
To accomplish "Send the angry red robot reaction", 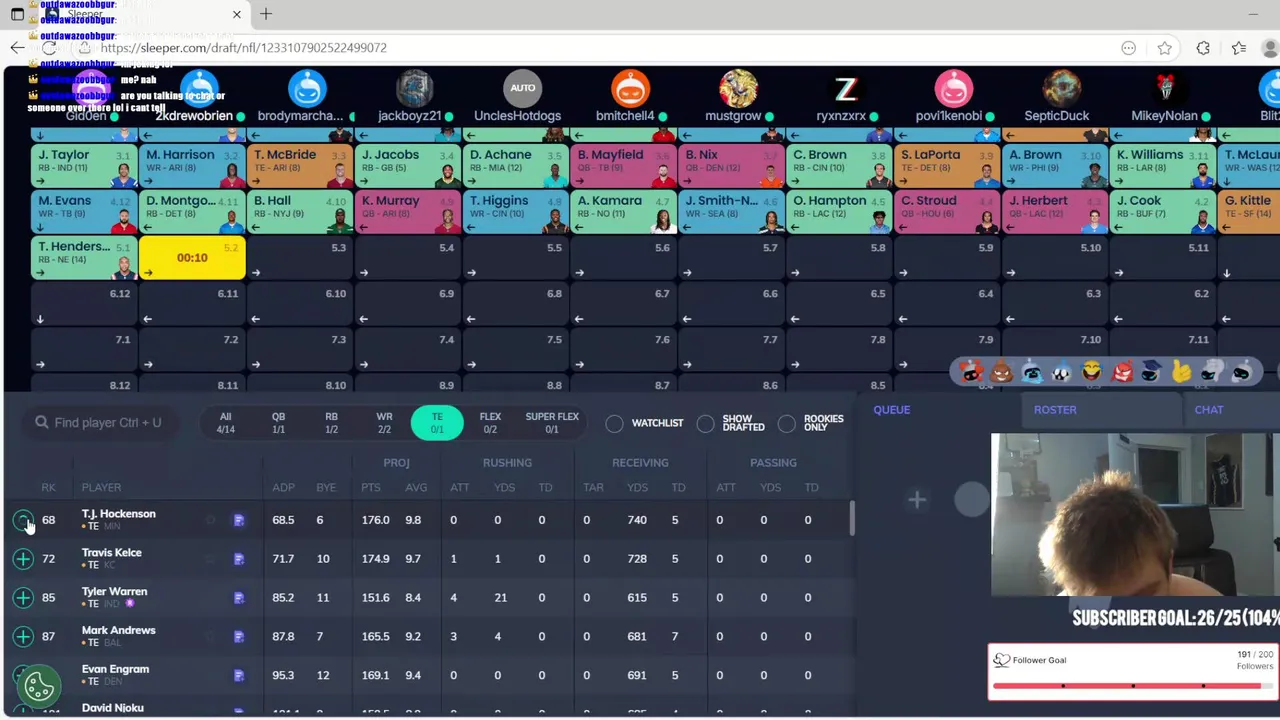I will click(1122, 372).
